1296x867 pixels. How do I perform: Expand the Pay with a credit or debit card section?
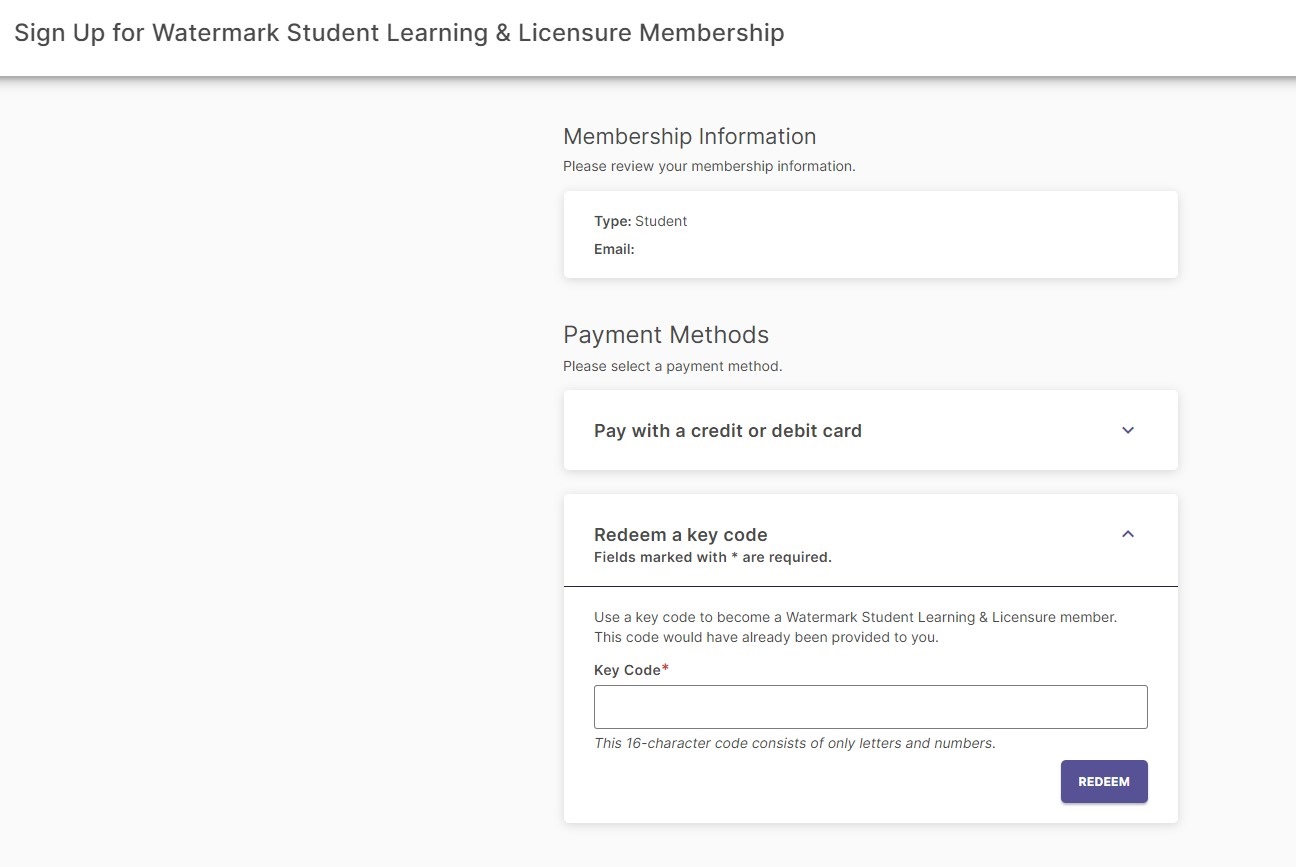click(x=870, y=430)
